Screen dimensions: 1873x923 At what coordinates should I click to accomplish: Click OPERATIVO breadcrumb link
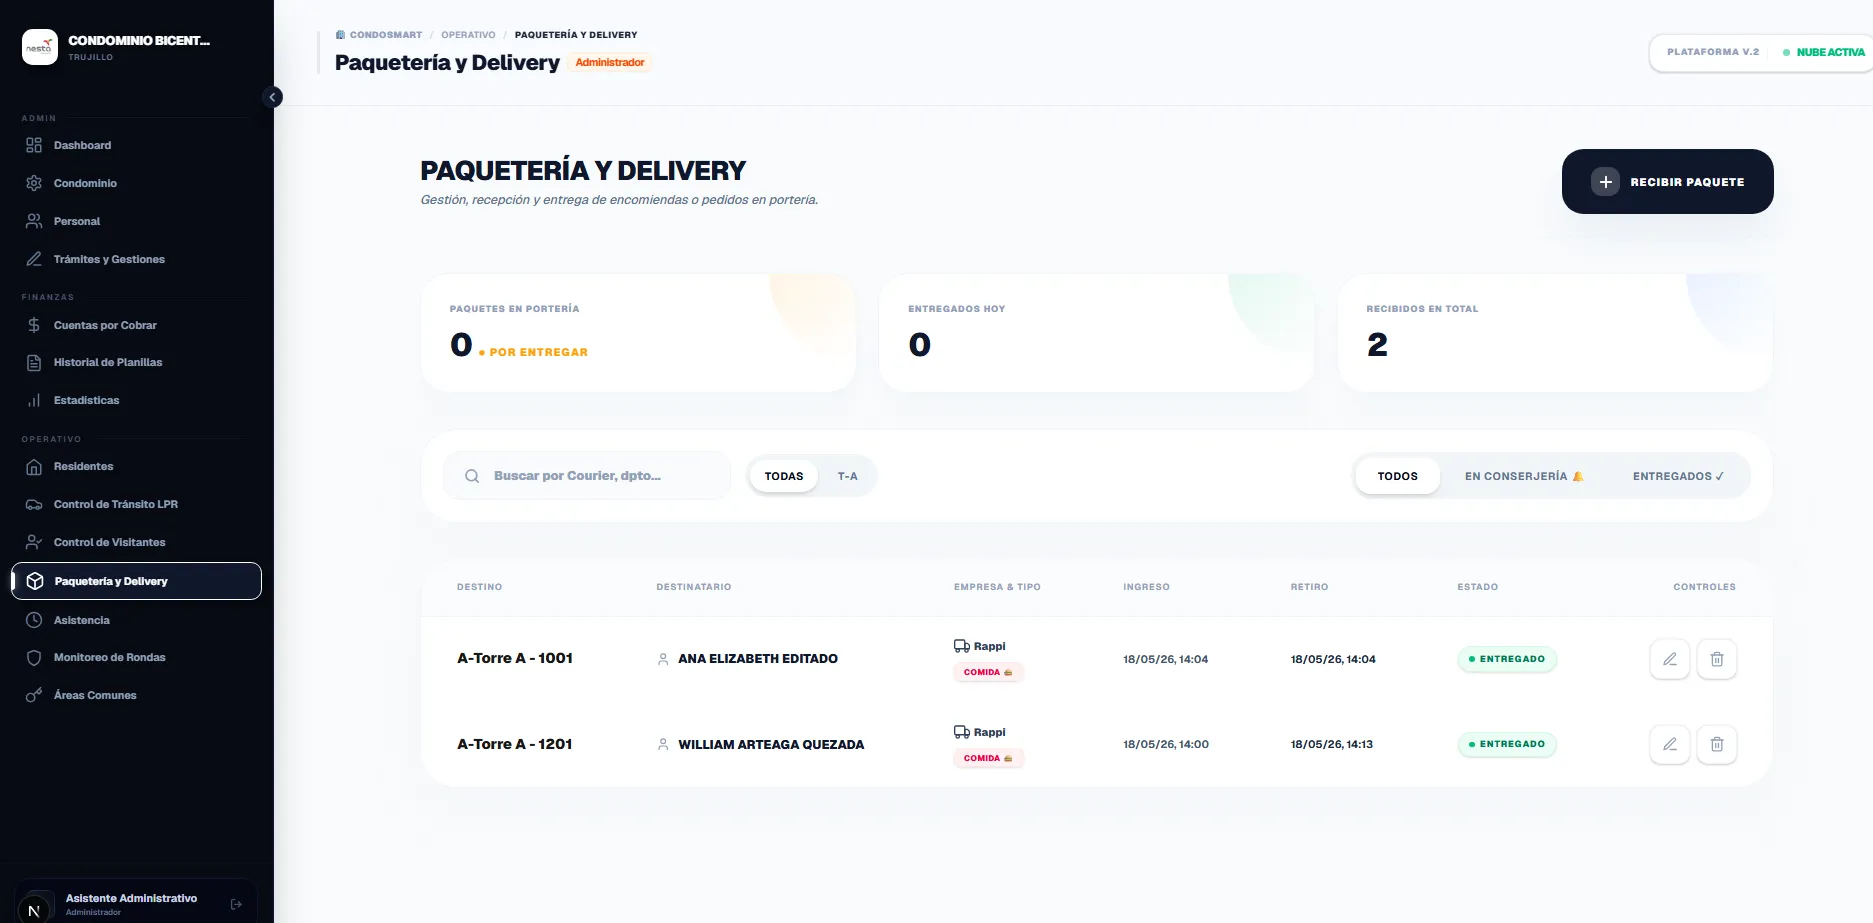tap(468, 35)
